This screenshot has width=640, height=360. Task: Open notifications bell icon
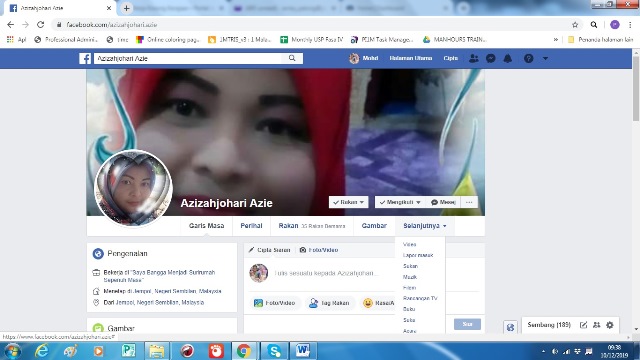coord(508,58)
